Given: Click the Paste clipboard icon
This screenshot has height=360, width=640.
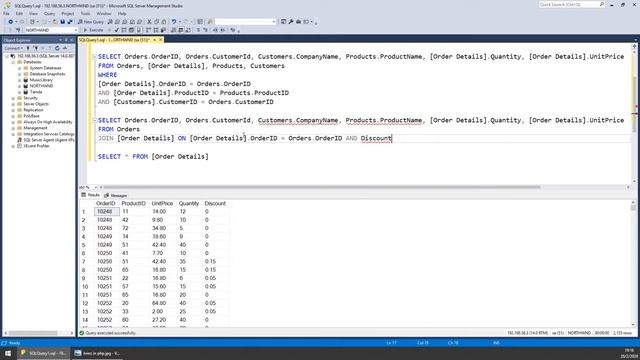Looking at the screenshot, I should tap(164, 22).
